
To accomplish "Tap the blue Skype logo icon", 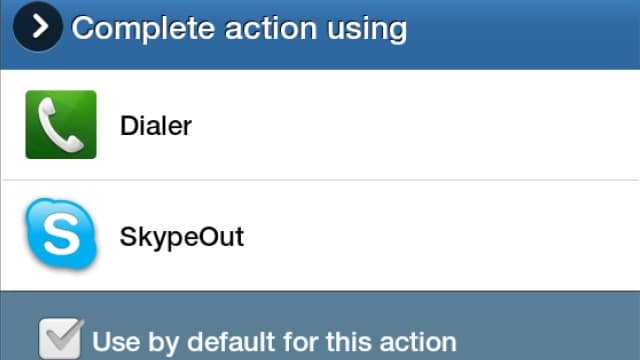I will pyautogui.click(x=61, y=234).
